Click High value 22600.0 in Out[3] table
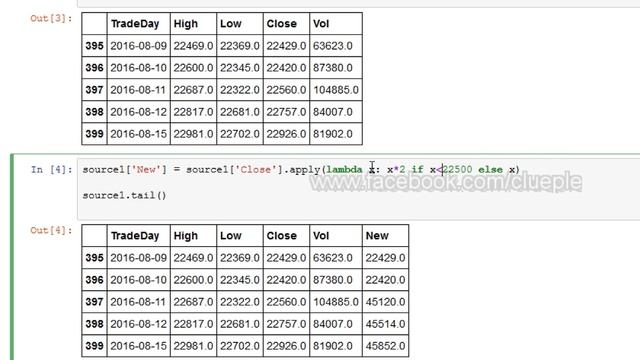Image resolution: width=640 pixels, height=360 pixels. coord(193,68)
